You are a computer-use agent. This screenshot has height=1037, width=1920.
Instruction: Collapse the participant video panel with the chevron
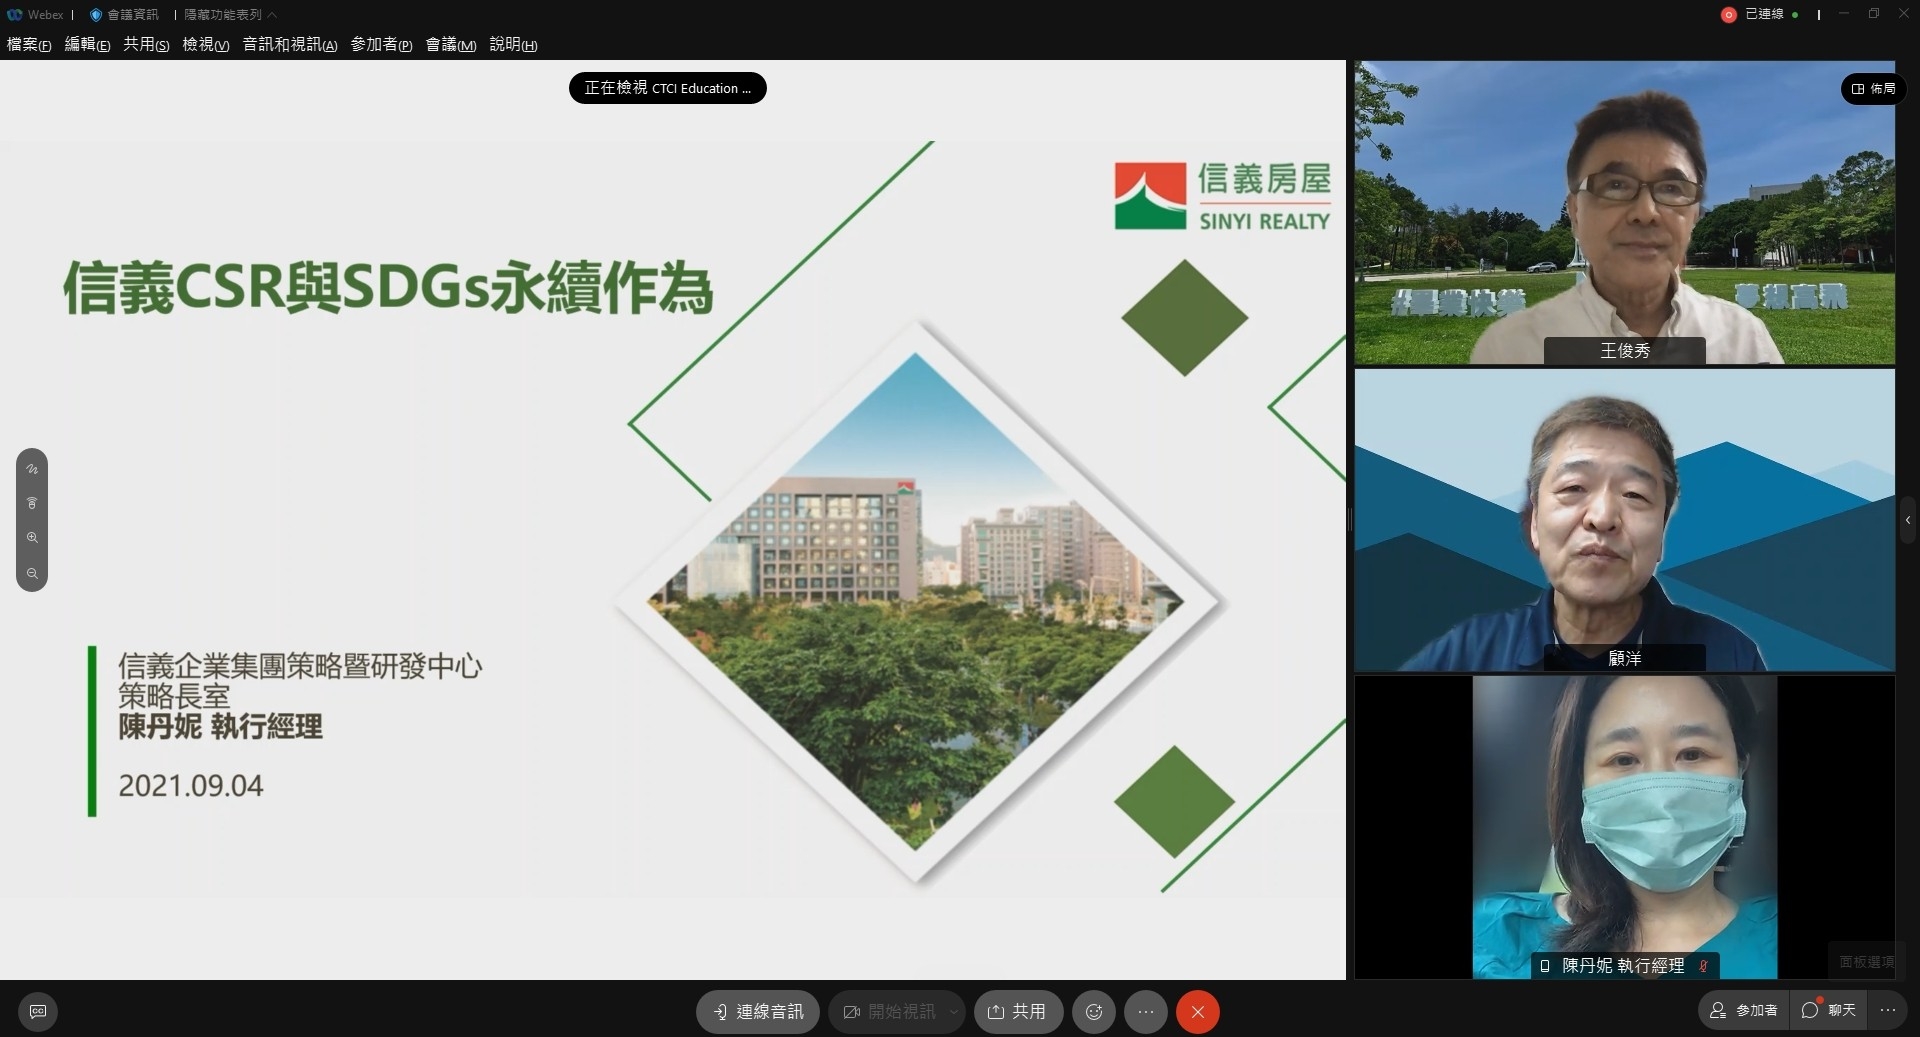(1909, 519)
